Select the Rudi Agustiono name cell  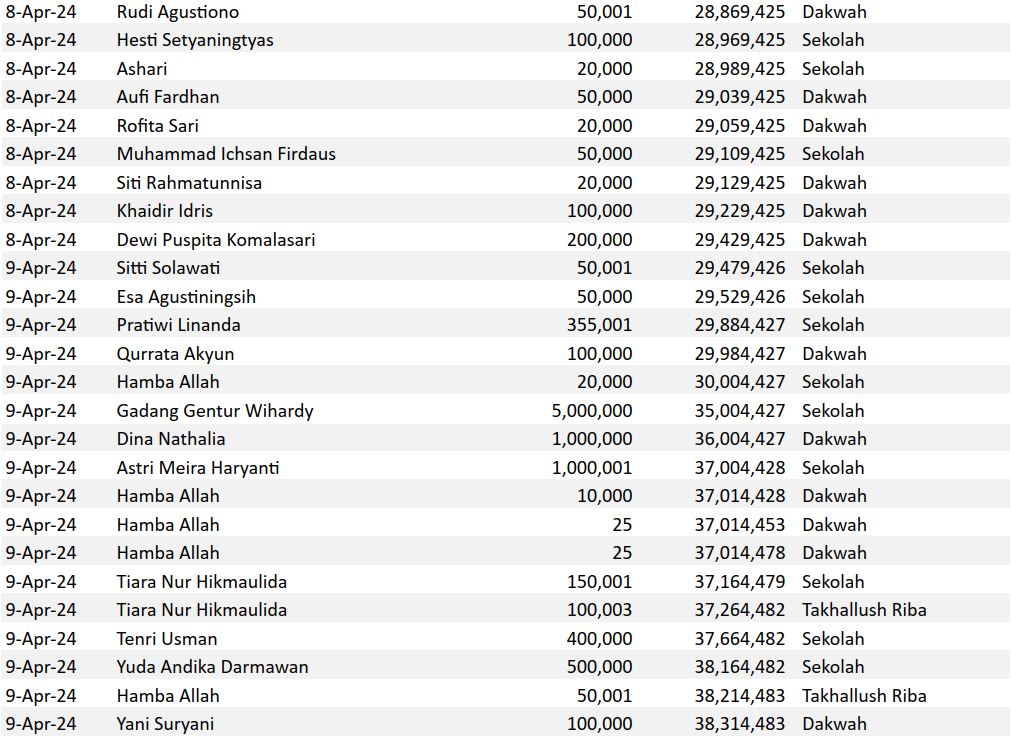(177, 12)
